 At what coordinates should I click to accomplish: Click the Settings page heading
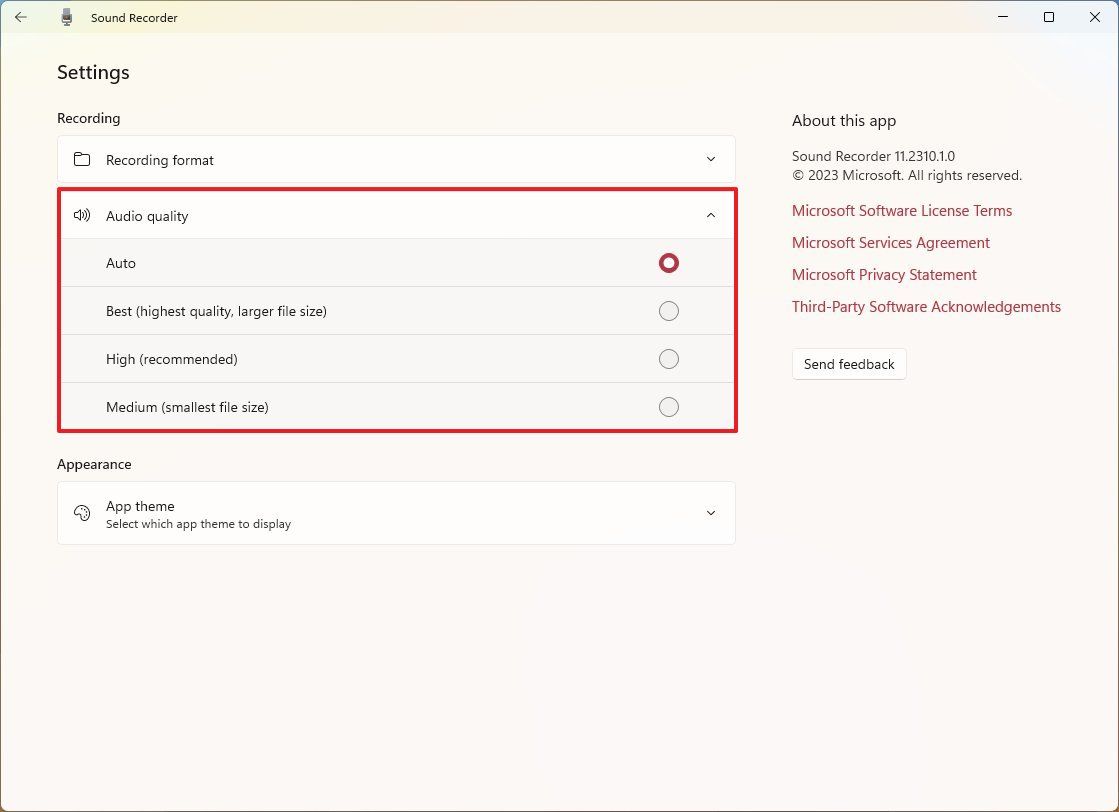93,72
